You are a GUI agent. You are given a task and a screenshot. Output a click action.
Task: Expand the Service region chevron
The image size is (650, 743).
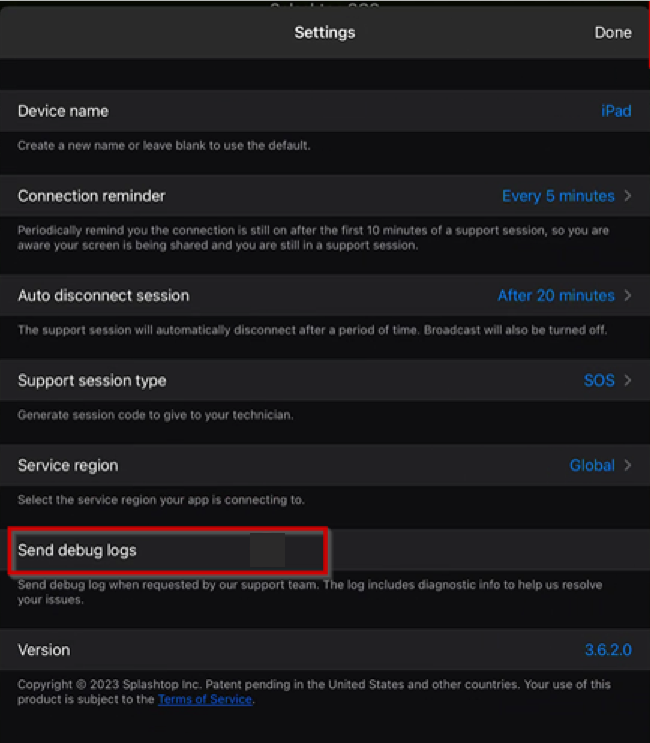[628, 465]
